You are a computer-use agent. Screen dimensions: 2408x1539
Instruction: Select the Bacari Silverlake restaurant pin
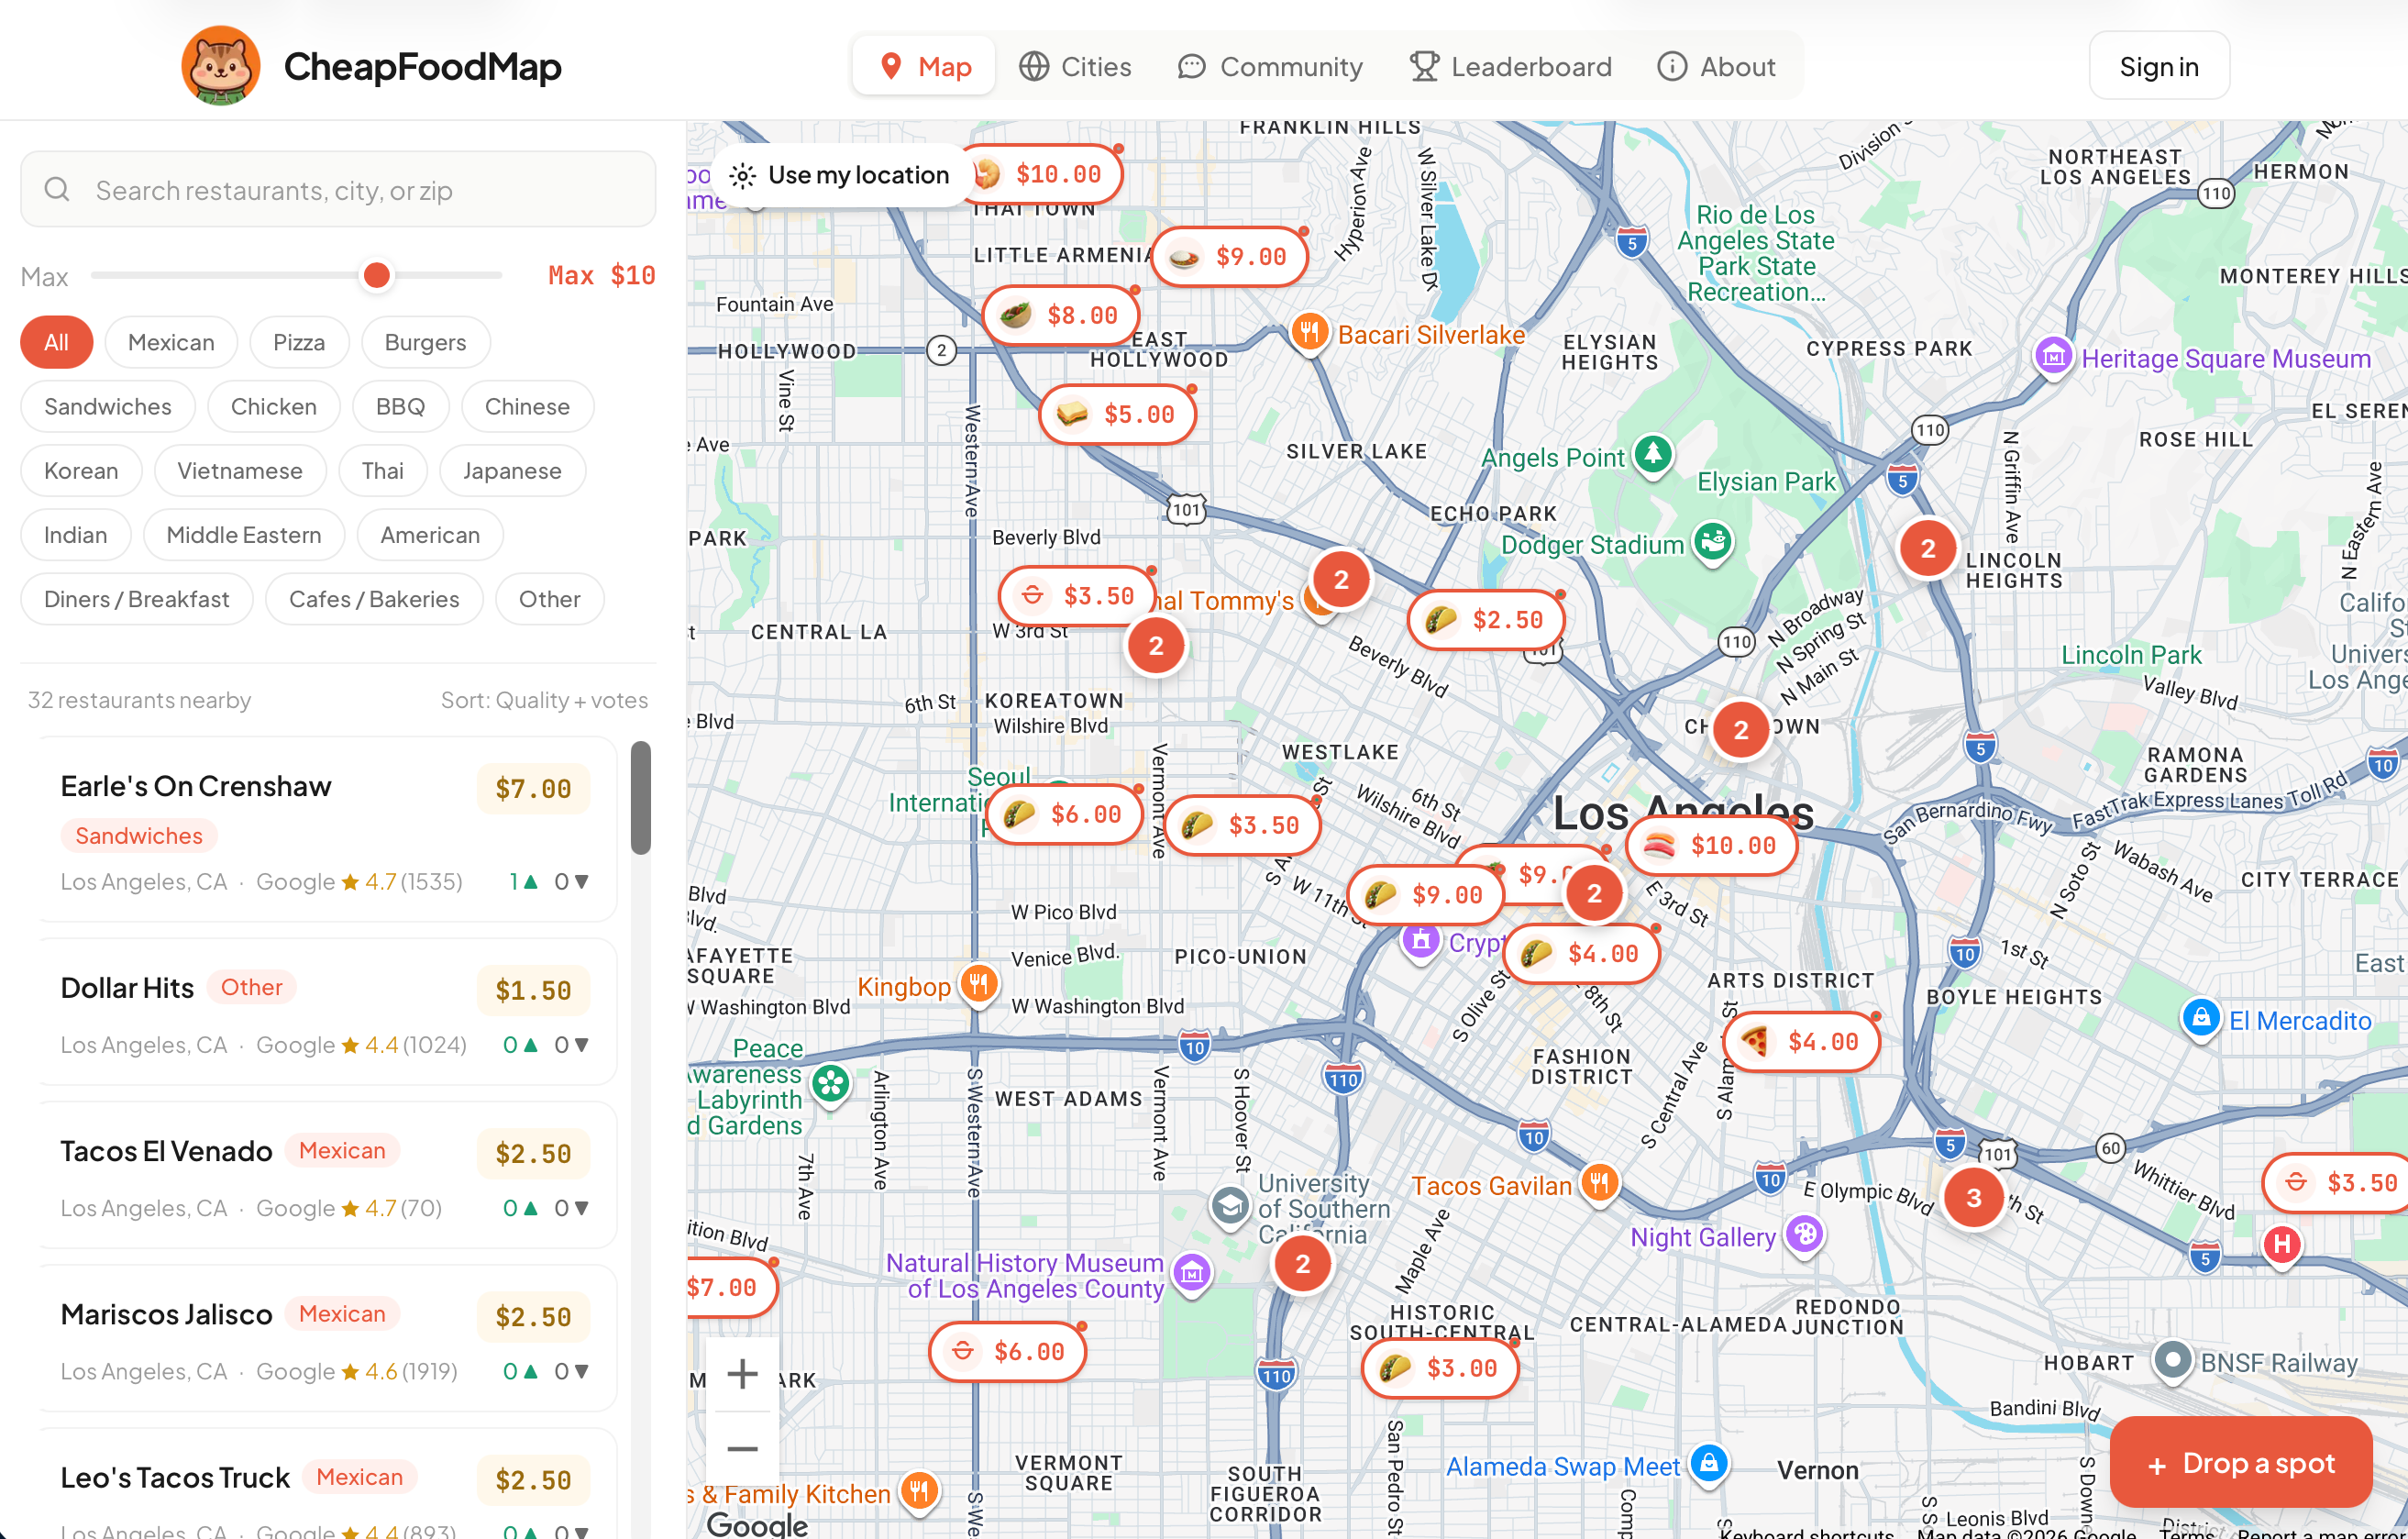point(1309,332)
